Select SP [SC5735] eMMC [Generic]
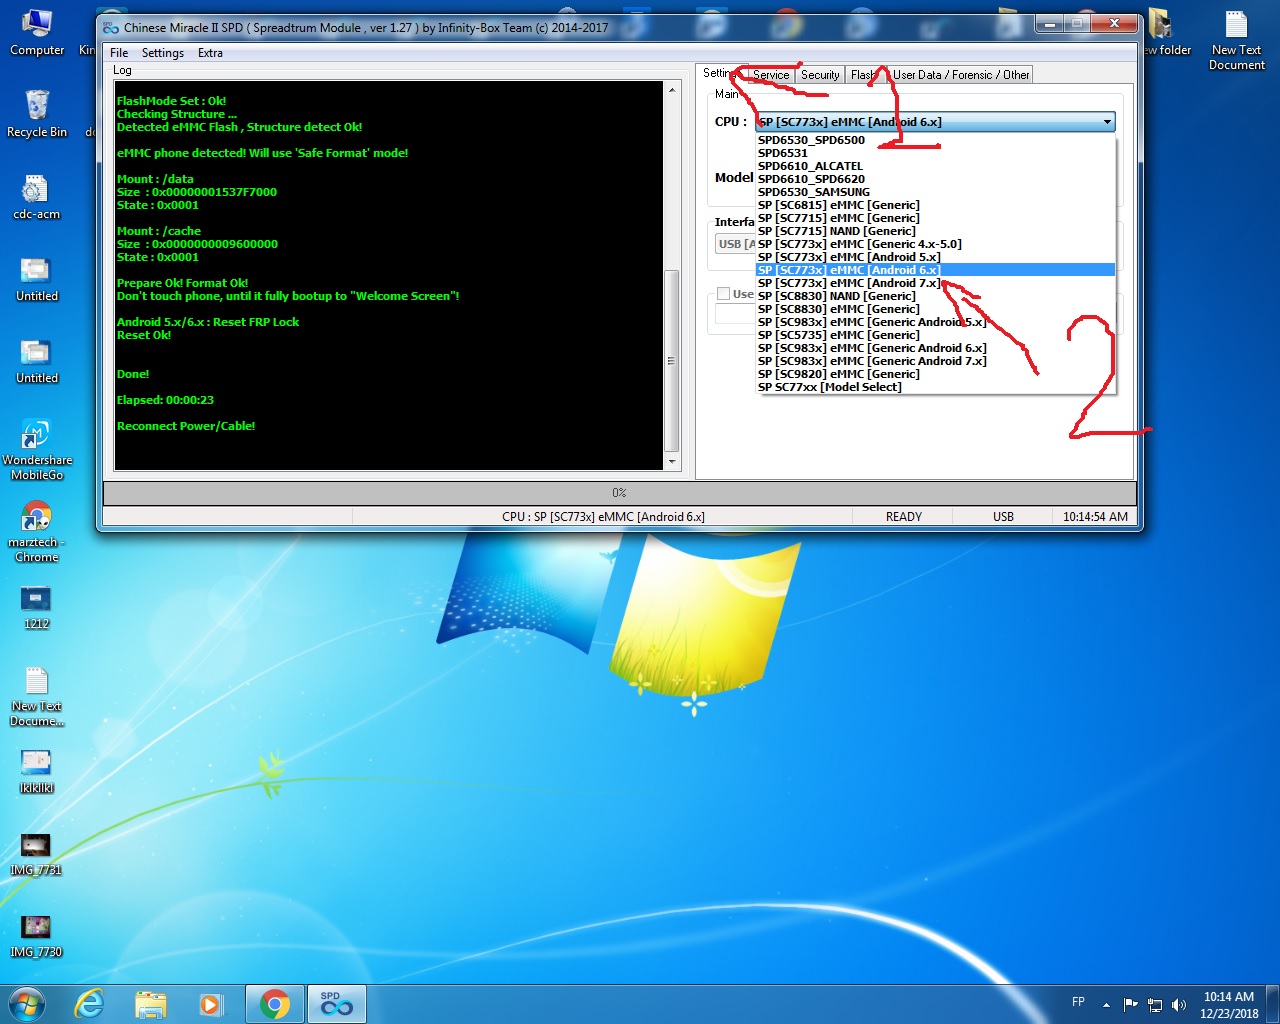Screen dimensions: 1280x1024 [935, 335]
